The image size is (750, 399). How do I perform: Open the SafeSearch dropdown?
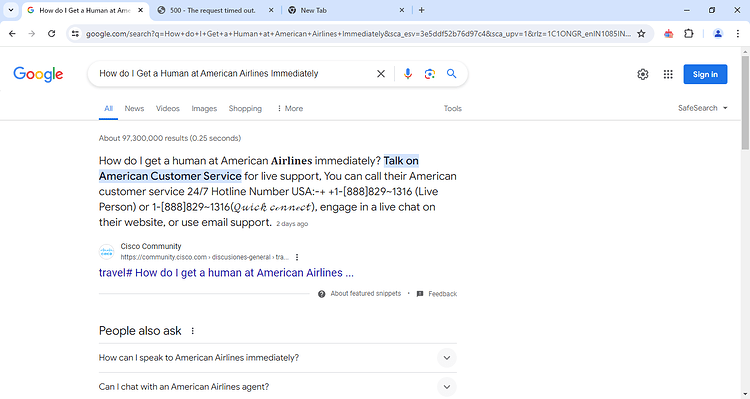tap(703, 108)
